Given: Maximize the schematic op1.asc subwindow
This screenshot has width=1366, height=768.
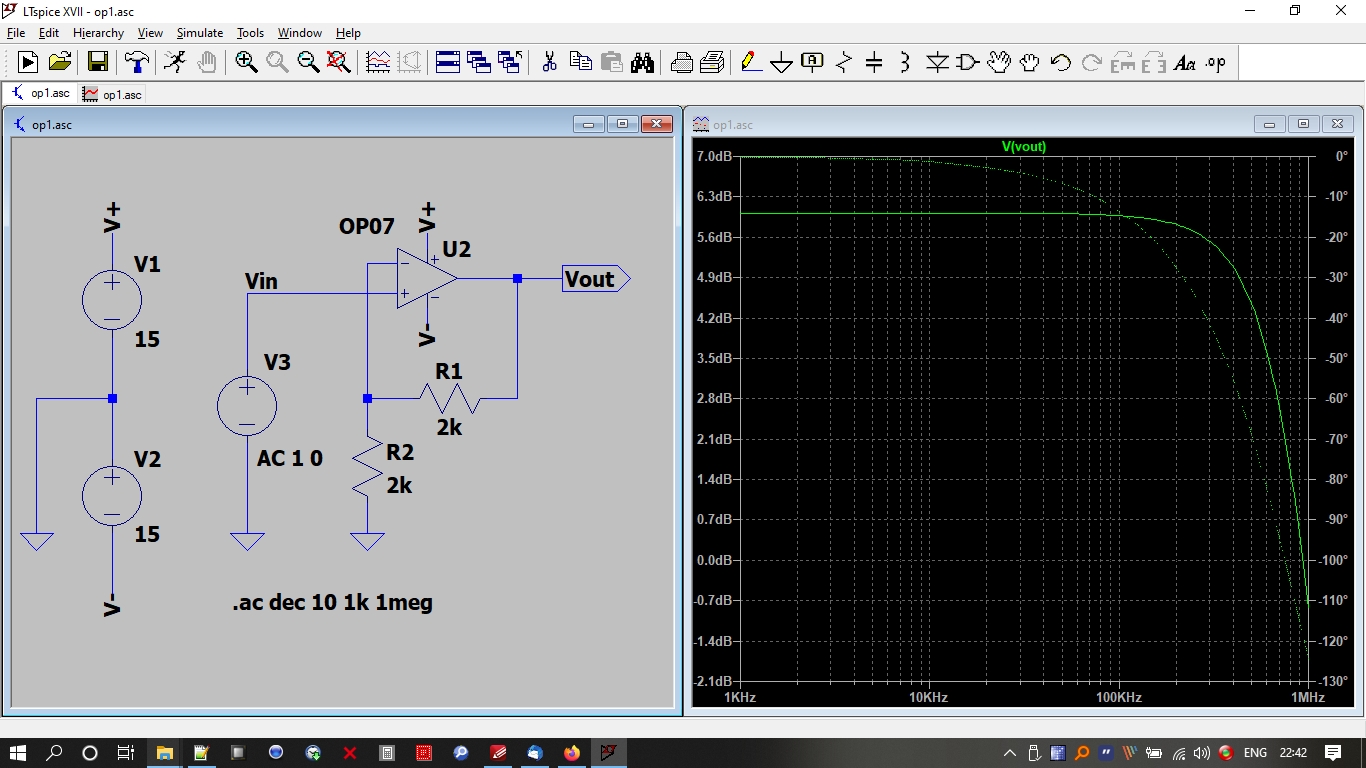Looking at the screenshot, I should coord(622,124).
